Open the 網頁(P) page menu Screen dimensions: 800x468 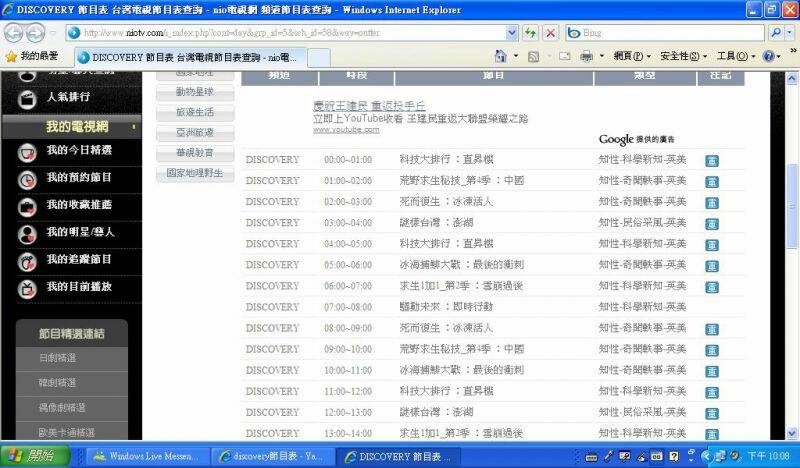(x=632, y=56)
